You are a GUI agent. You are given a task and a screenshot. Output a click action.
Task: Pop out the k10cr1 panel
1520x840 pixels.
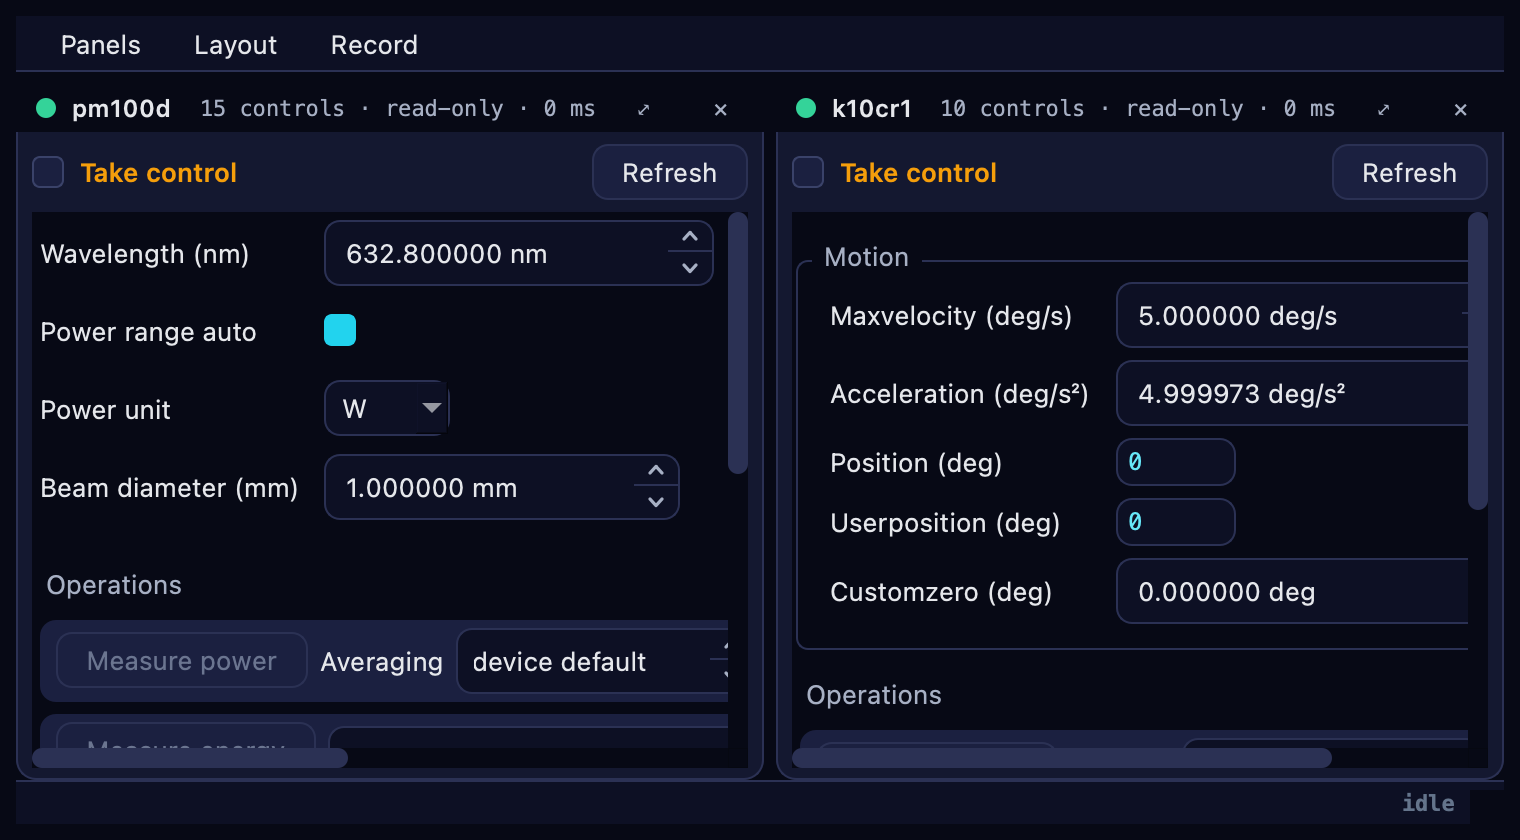click(1384, 109)
